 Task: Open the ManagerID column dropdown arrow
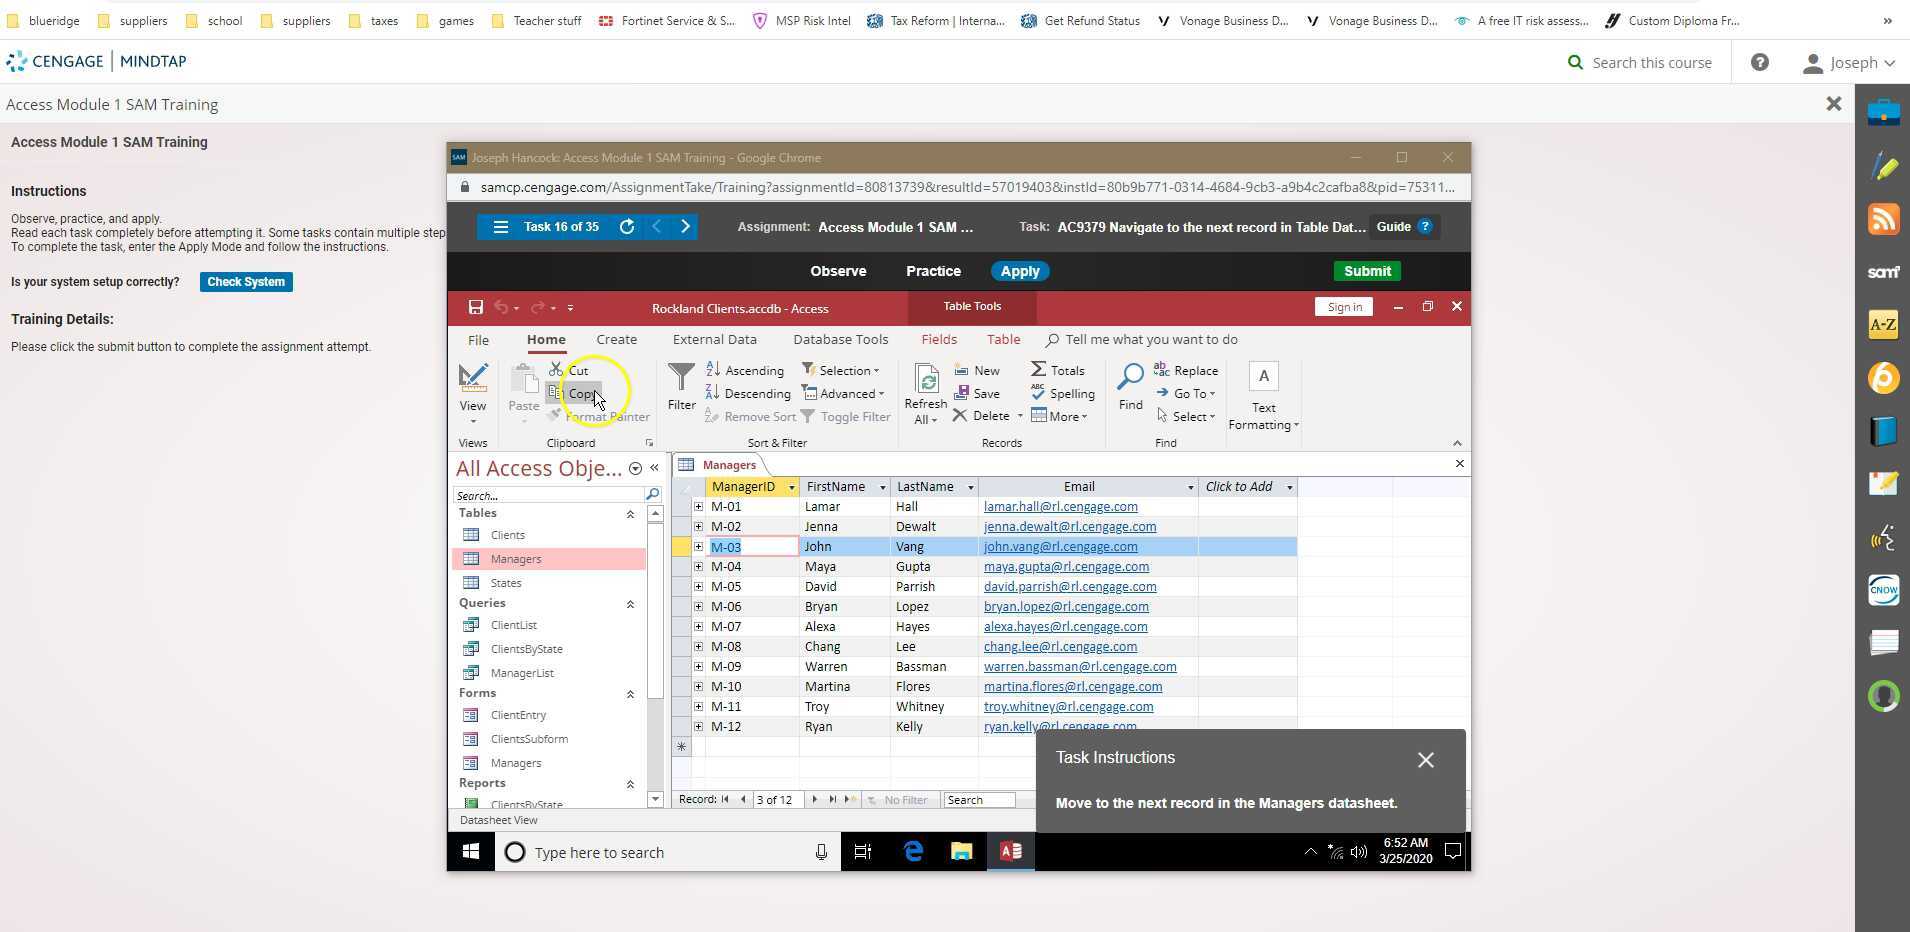pos(791,487)
